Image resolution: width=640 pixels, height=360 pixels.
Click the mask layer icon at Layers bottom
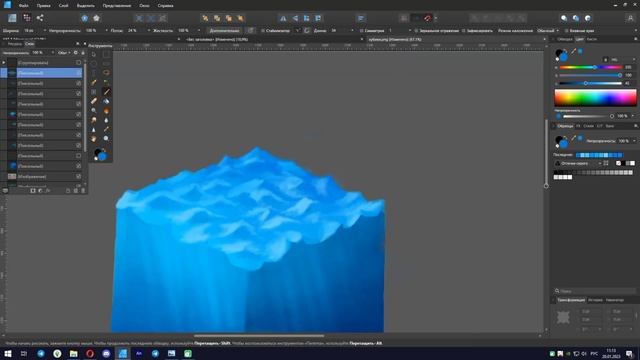[x=33, y=191]
